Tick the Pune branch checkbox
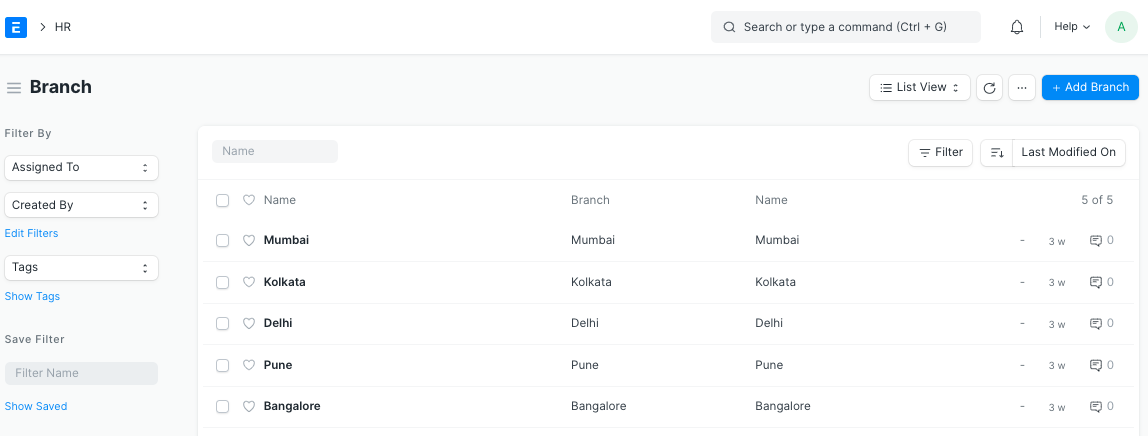Image resolution: width=1148 pixels, height=436 pixels. [x=223, y=366]
